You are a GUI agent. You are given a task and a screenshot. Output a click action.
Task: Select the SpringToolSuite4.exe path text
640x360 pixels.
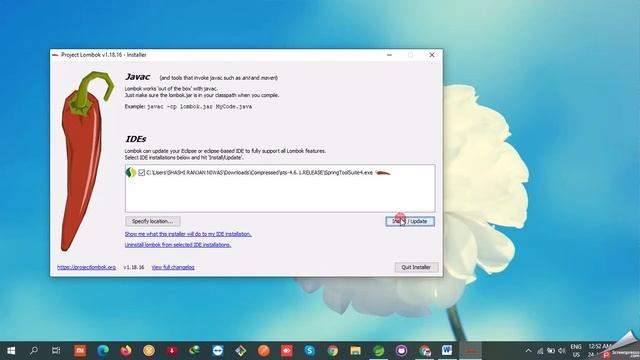(260, 173)
